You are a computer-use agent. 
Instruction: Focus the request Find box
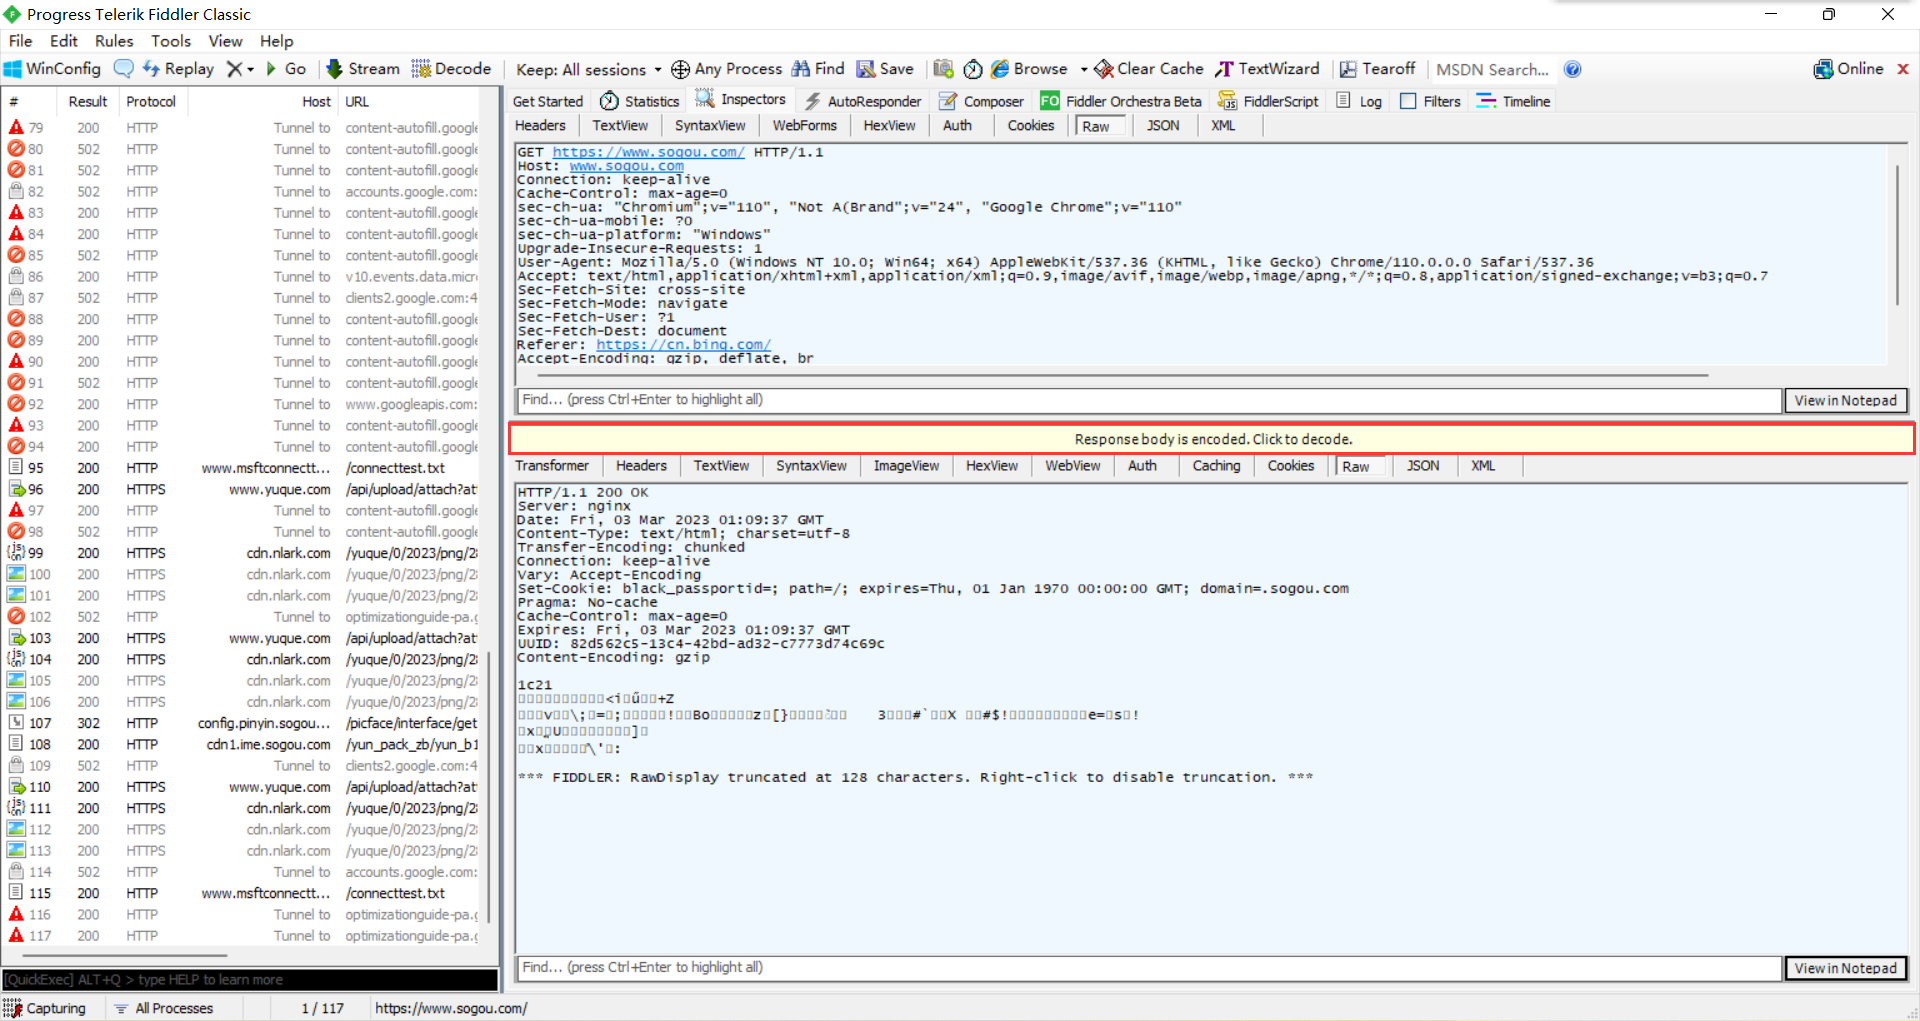[1148, 400]
